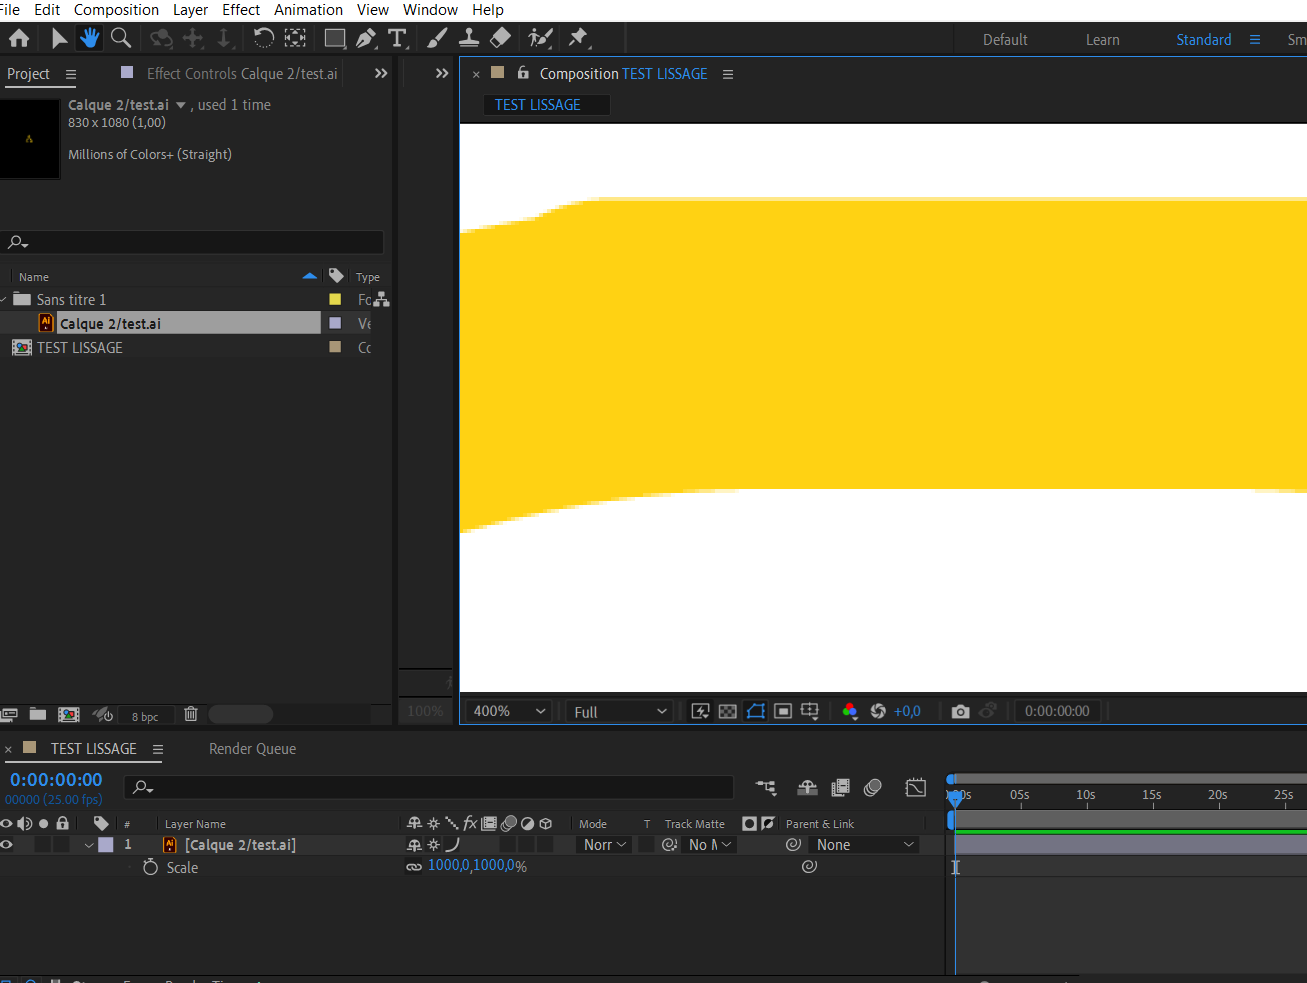Image resolution: width=1307 pixels, height=983 pixels.
Task: Toggle frame blending switch in timeline header
Action: [840, 788]
